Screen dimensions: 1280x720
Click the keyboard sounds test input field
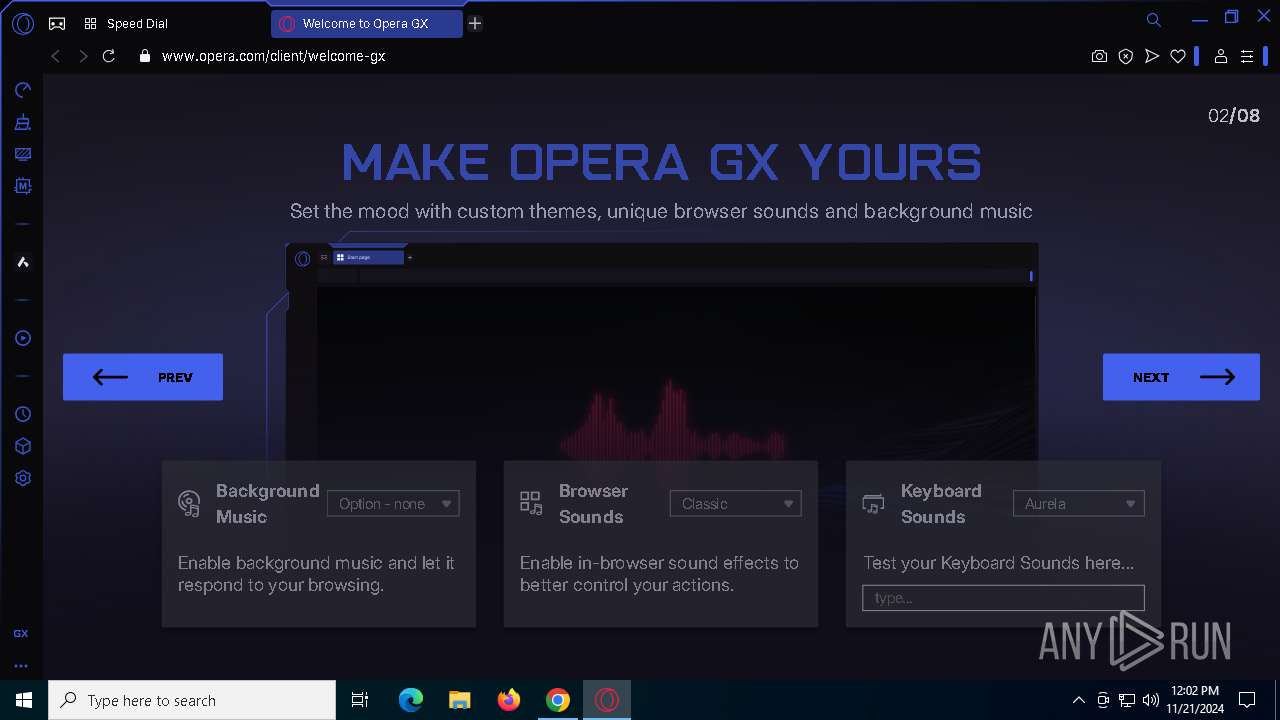pyautogui.click(x=1003, y=598)
